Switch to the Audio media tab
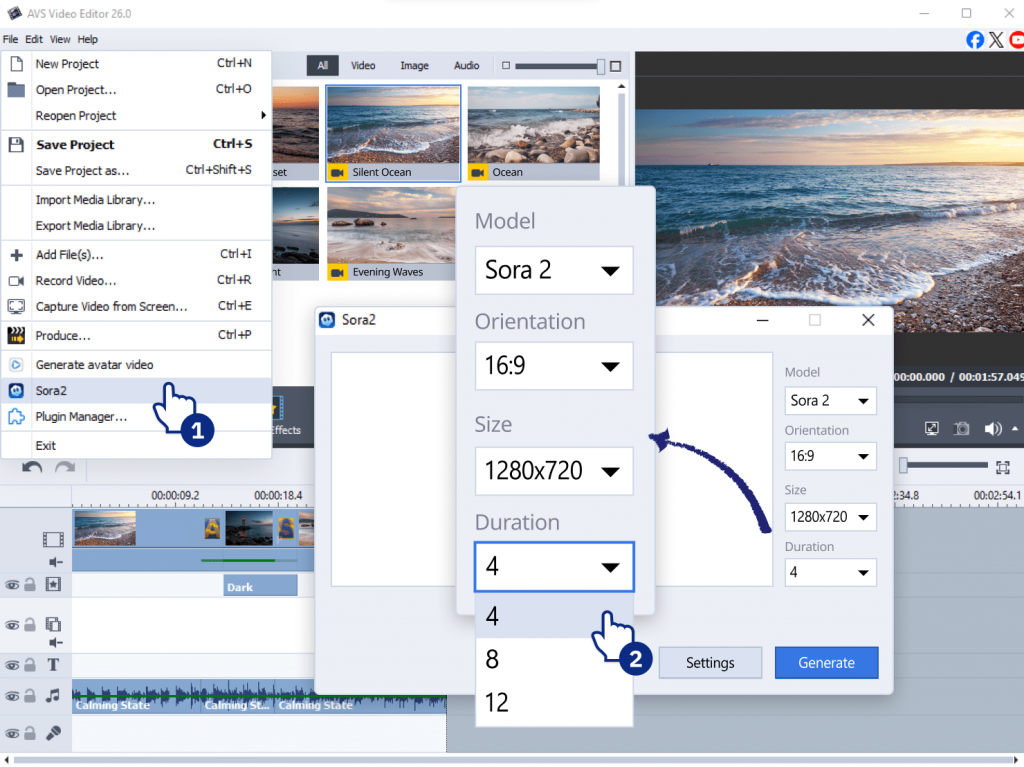 point(466,65)
